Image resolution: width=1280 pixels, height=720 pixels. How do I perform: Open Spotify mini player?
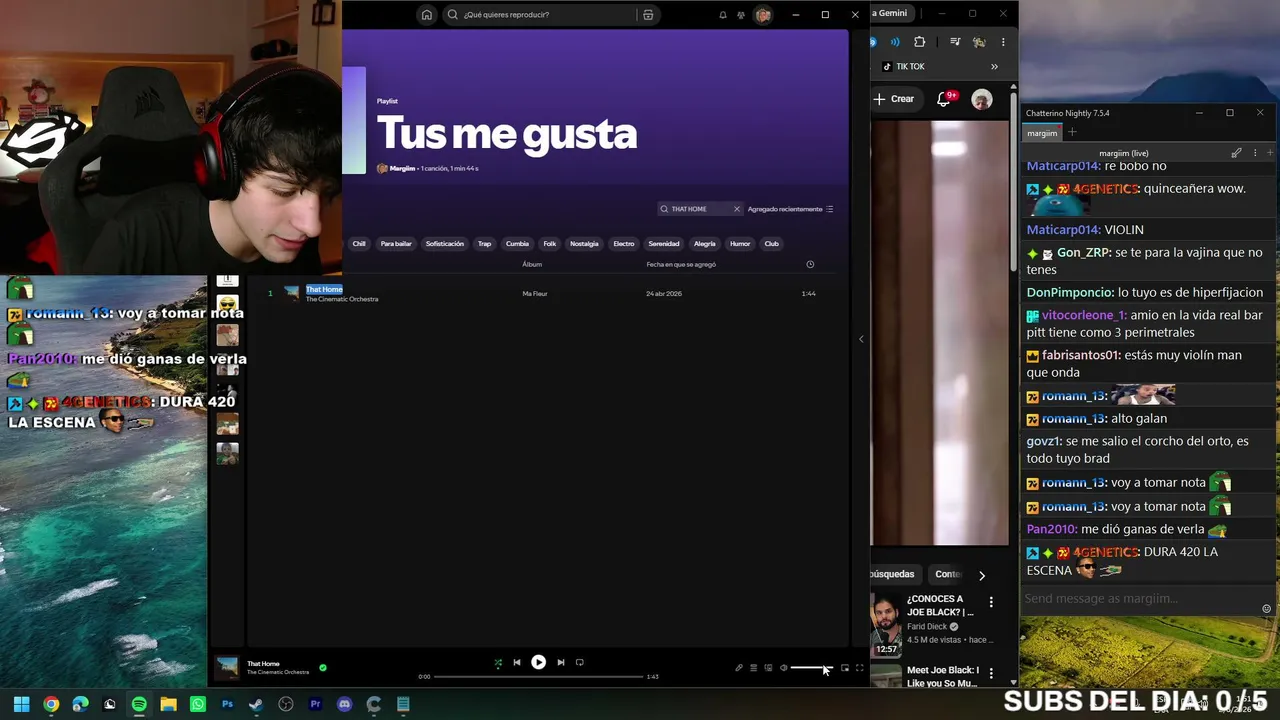pyautogui.click(x=845, y=668)
